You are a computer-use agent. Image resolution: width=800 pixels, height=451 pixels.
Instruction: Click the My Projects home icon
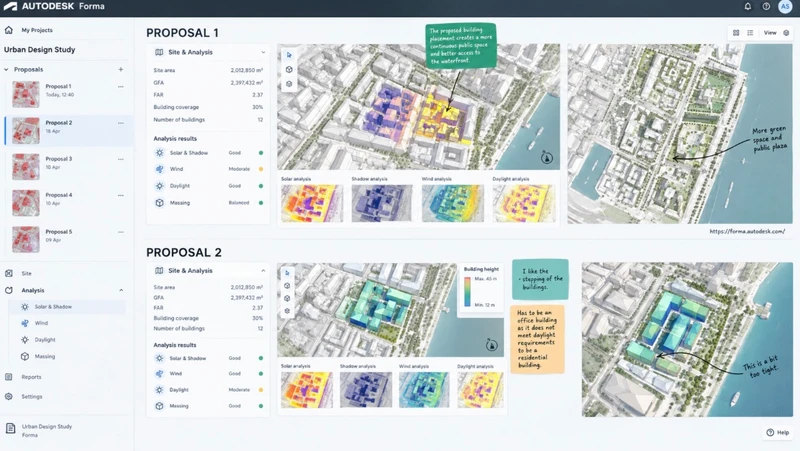[x=9, y=30]
